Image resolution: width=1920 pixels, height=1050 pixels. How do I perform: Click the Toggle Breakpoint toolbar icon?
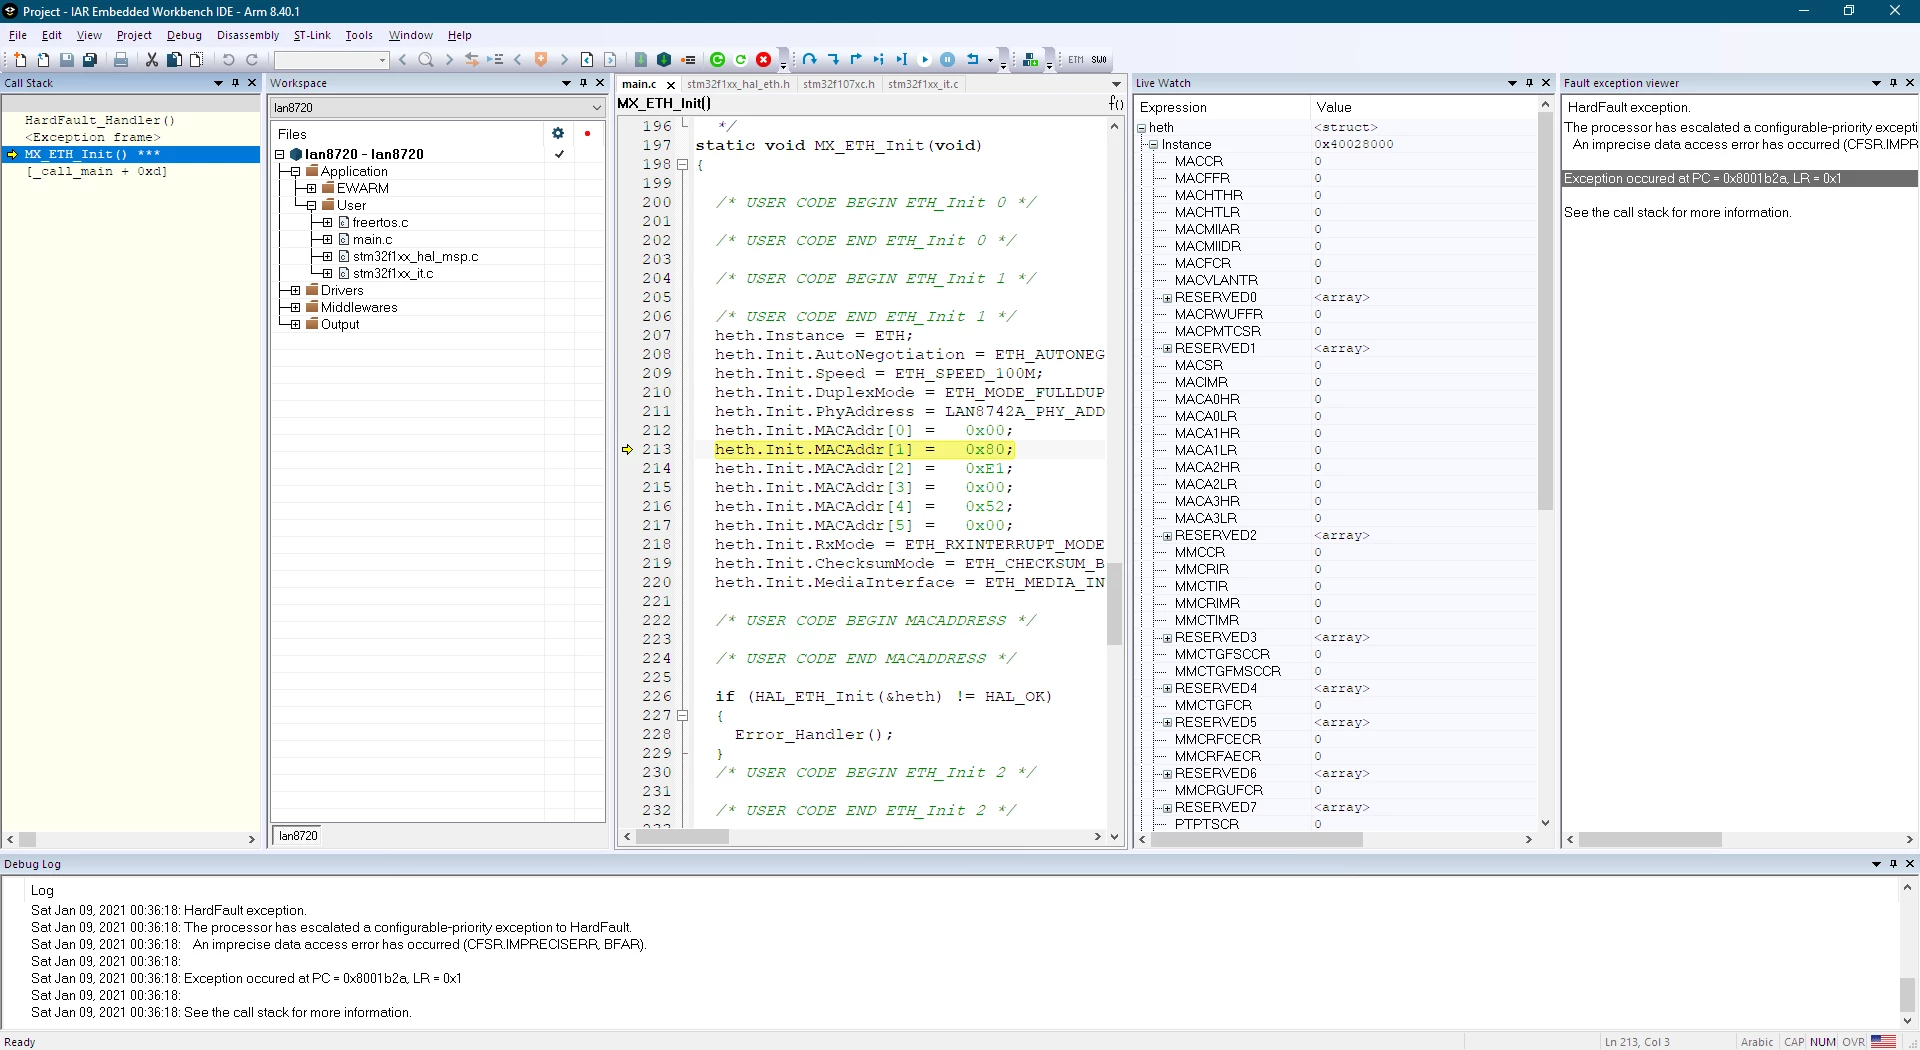[x=688, y=60]
